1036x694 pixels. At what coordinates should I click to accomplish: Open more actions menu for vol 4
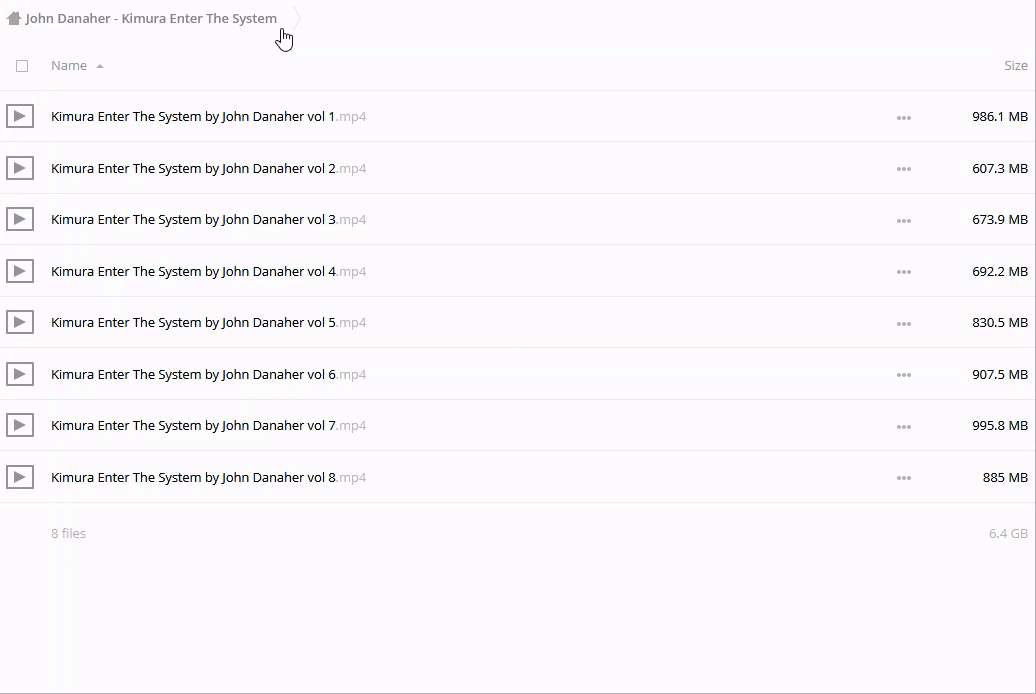[x=903, y=272]
